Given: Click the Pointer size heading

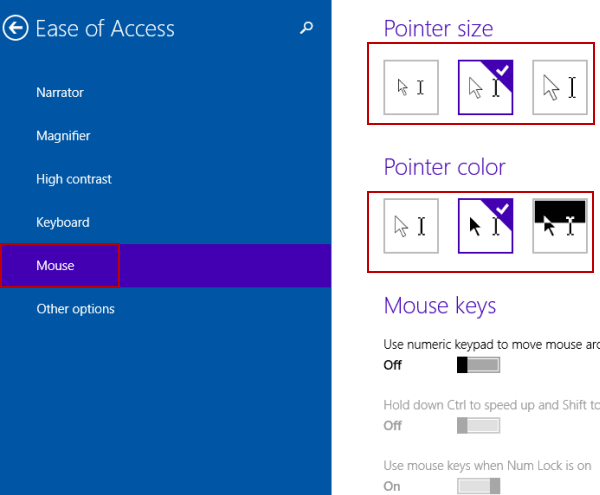Looking at the screenshot, I should [x=439, y=28].
